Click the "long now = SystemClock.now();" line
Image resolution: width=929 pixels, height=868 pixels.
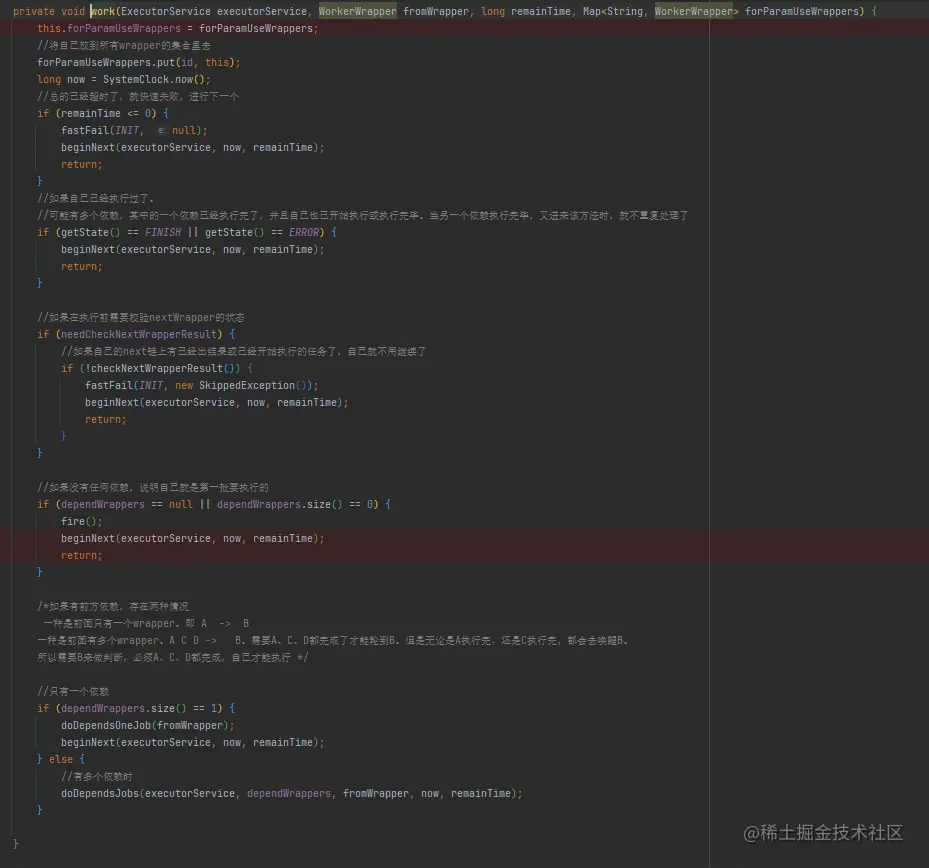(x=123, y=79)
